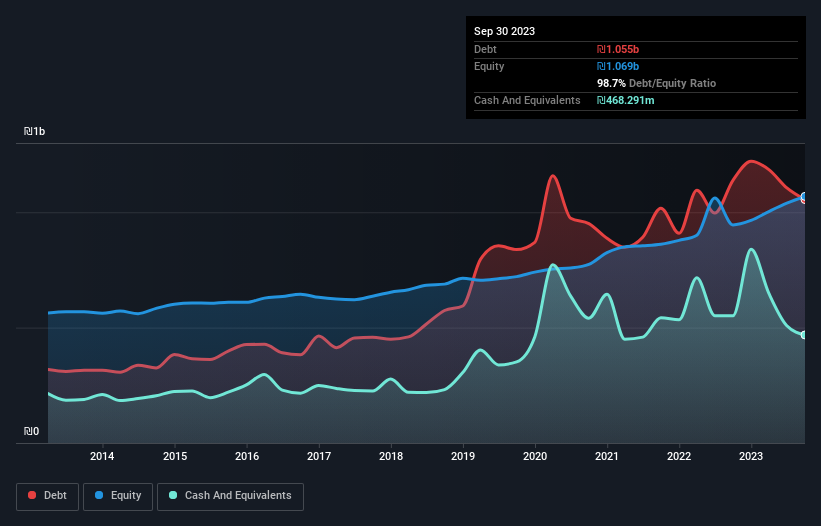This screenshot has height=526, width=821.
Task: Toggle the Debt legend button
Action: pos(48,496)
